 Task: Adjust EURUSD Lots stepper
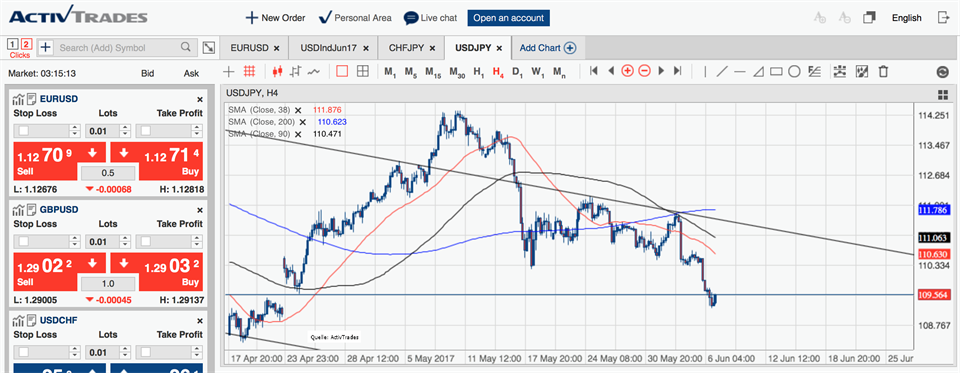click(125, 131)
